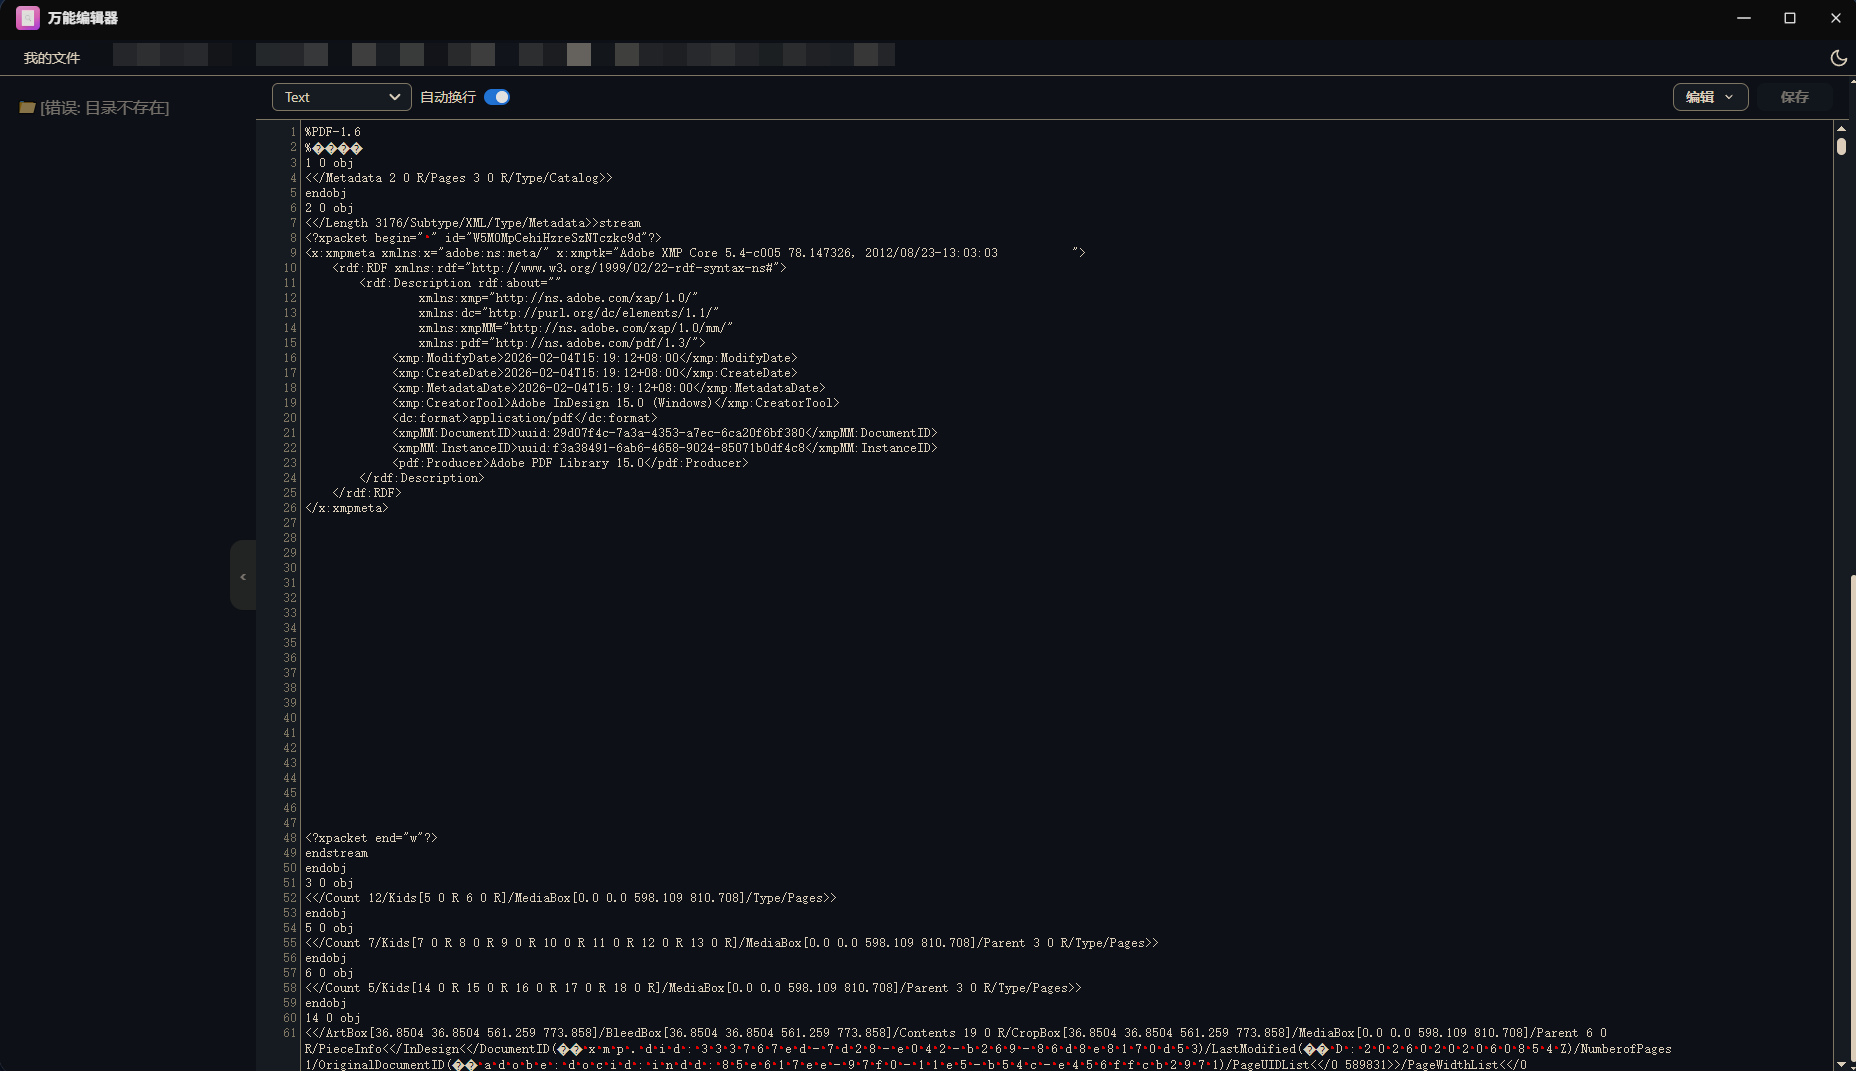This screenshot has height=1071, width=1856.
Task: Minimize the editor window
Action: point(1744,18)
